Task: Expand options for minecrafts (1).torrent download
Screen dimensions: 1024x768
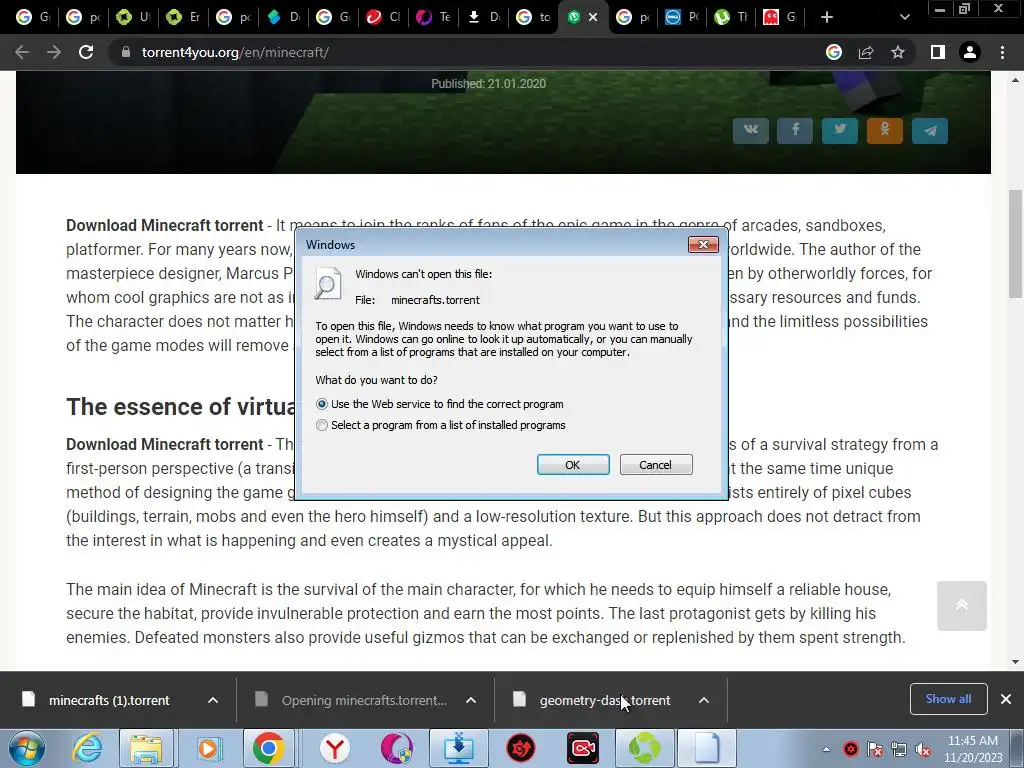Action: (x=213, y=700)
